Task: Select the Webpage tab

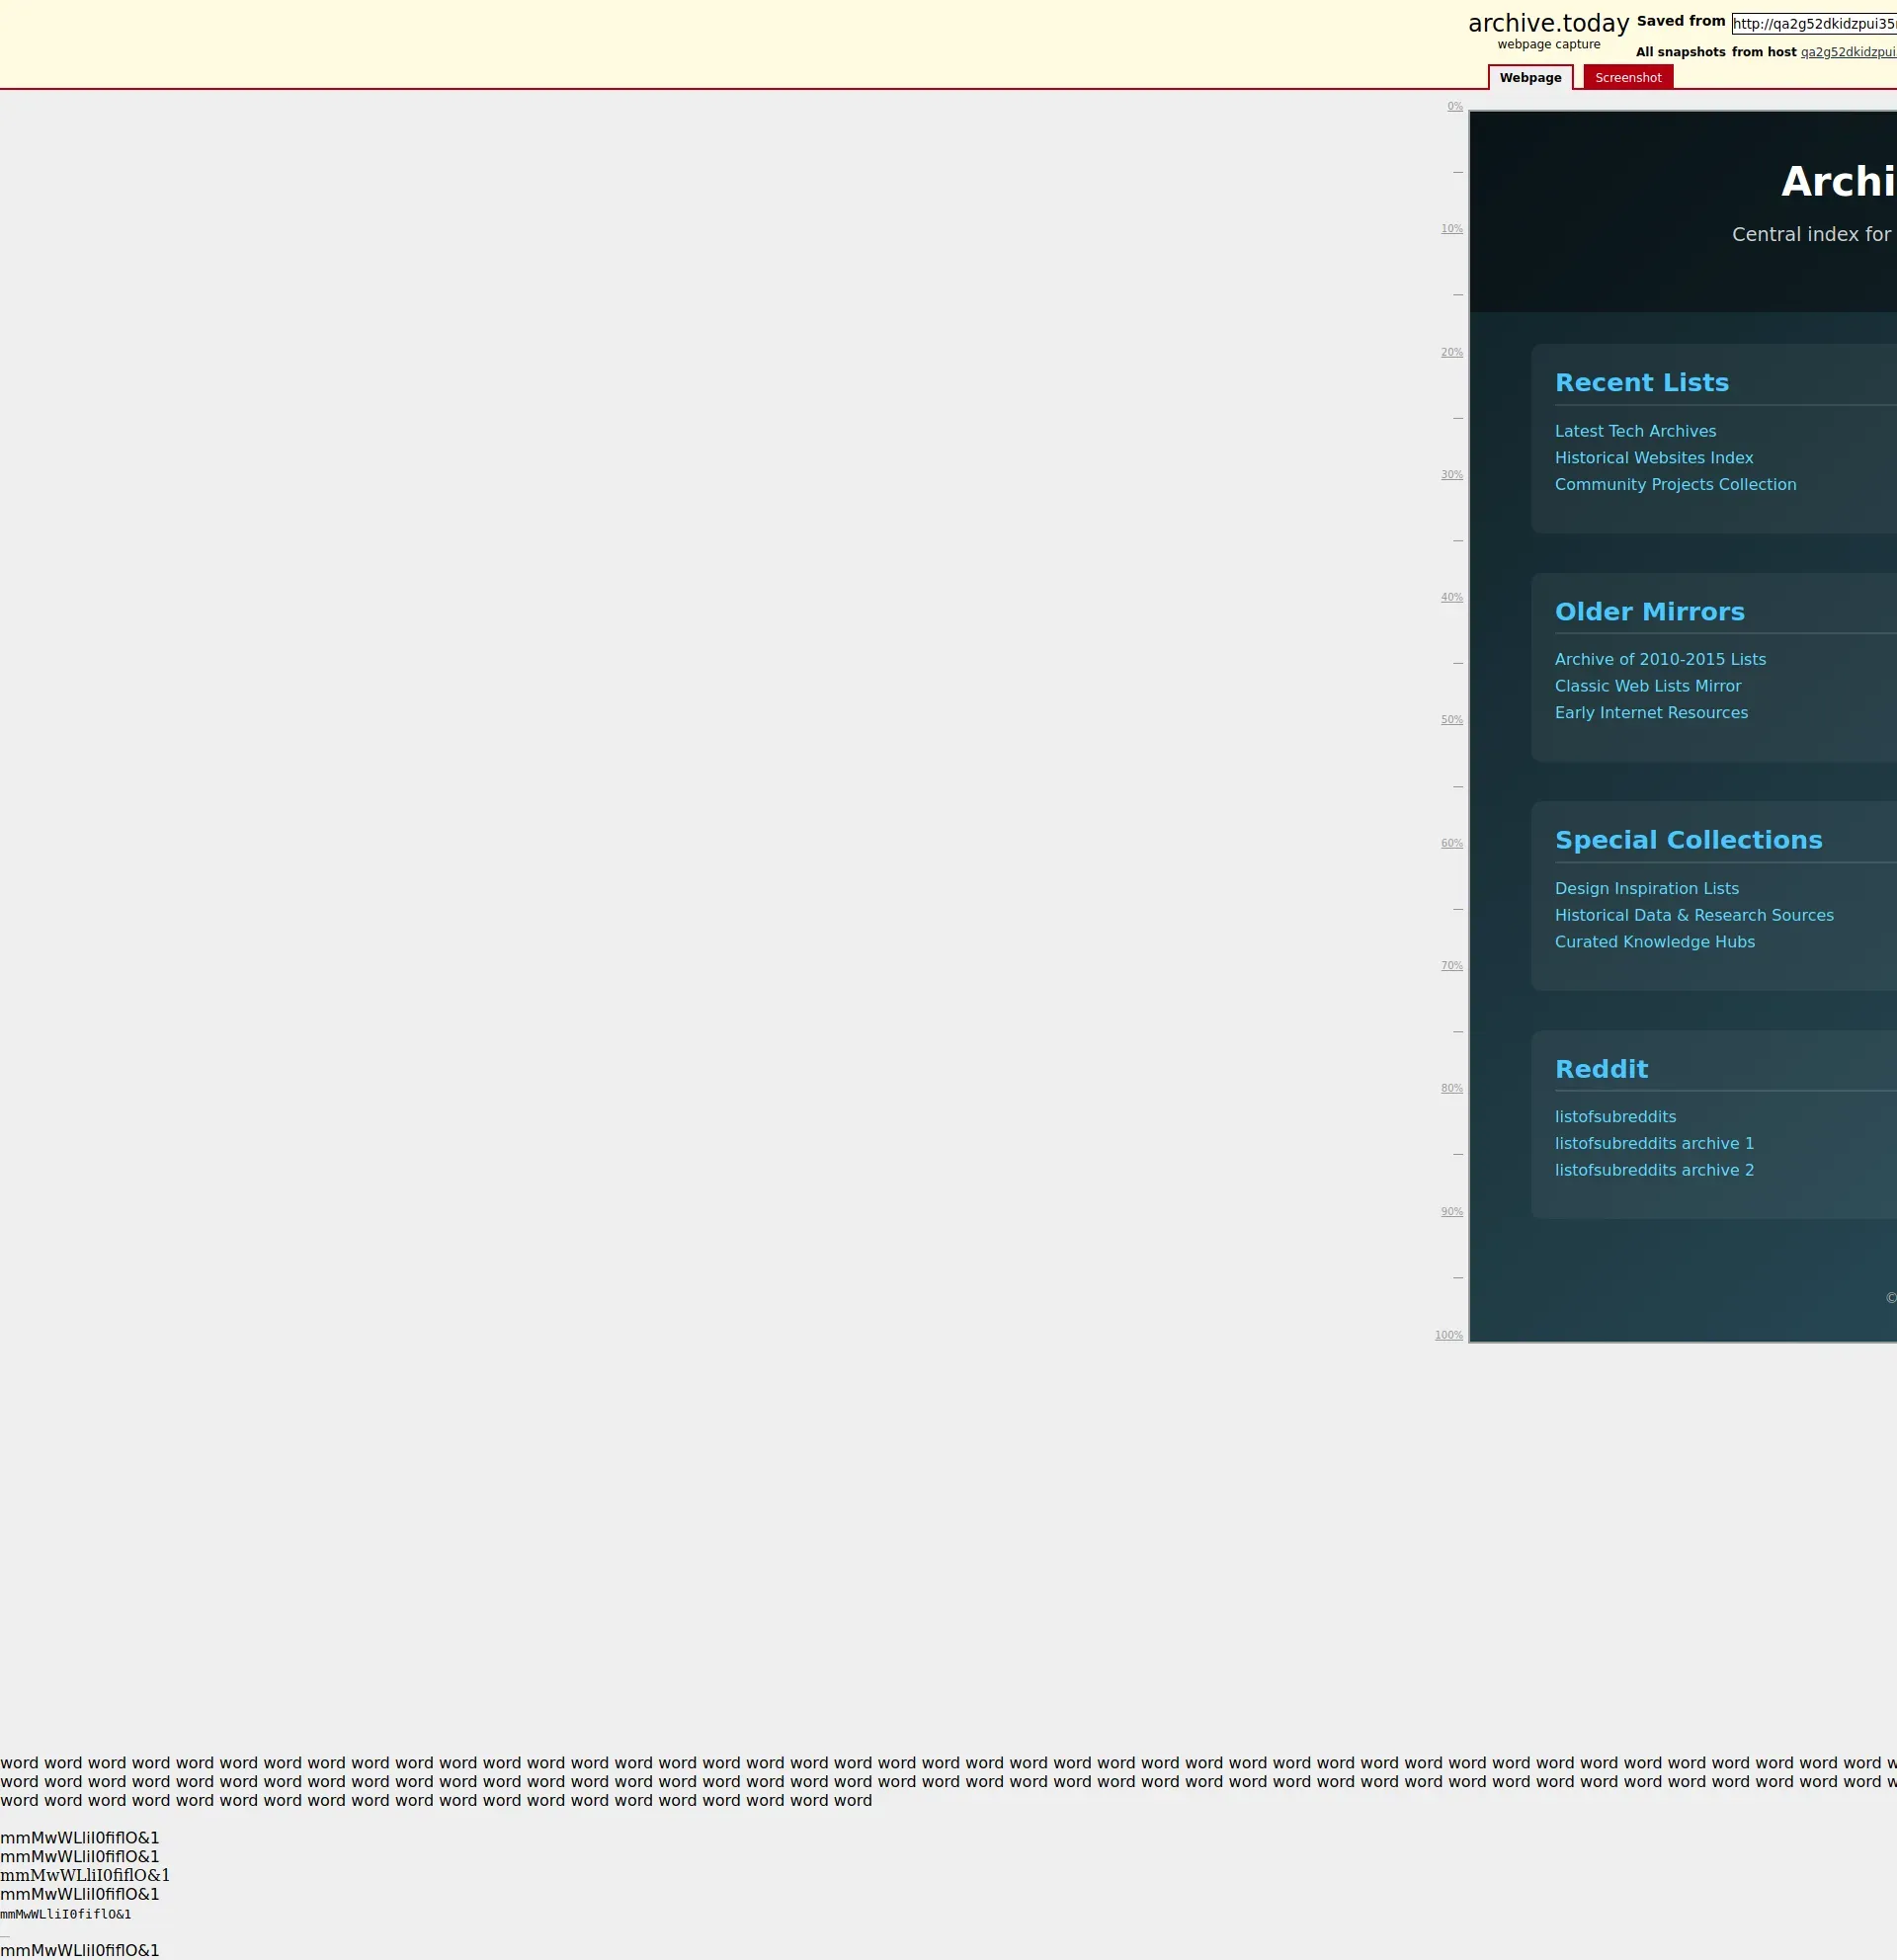Action: pos(1529,78)
